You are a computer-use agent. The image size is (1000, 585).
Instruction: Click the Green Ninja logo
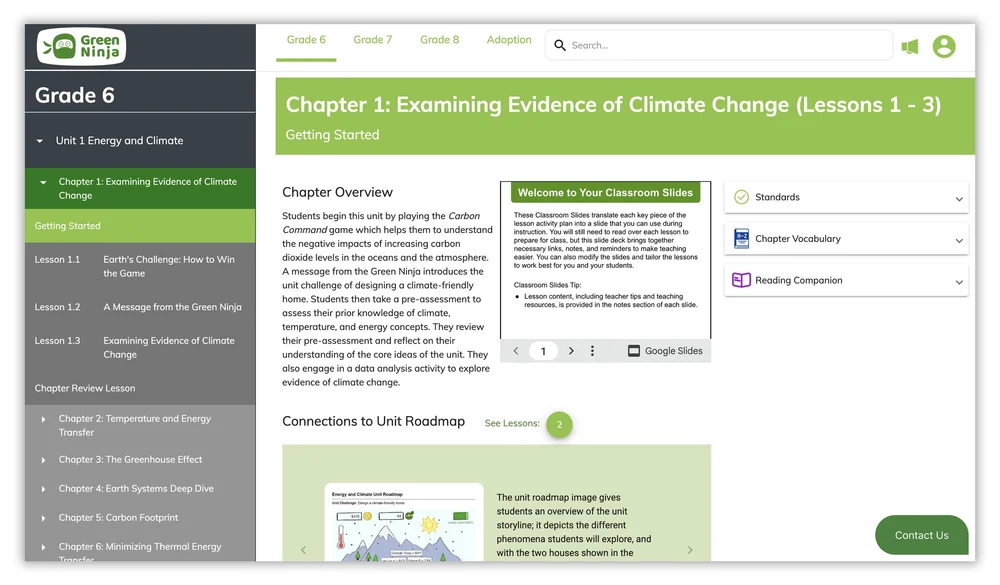pos(79,45)
